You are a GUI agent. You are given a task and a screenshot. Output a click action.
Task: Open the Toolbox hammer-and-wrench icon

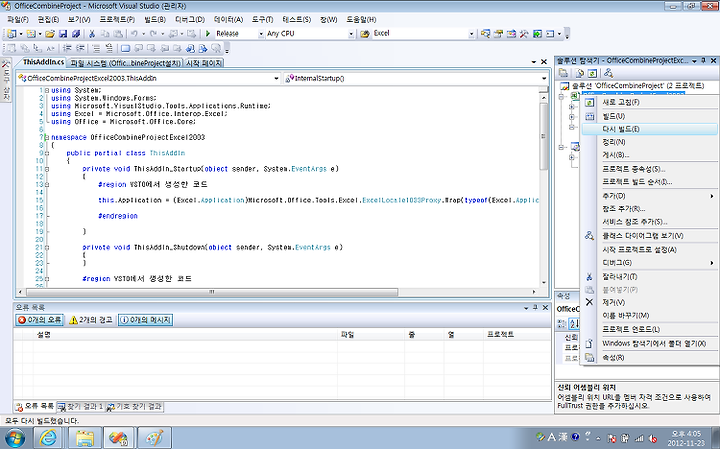coord(524,34)
